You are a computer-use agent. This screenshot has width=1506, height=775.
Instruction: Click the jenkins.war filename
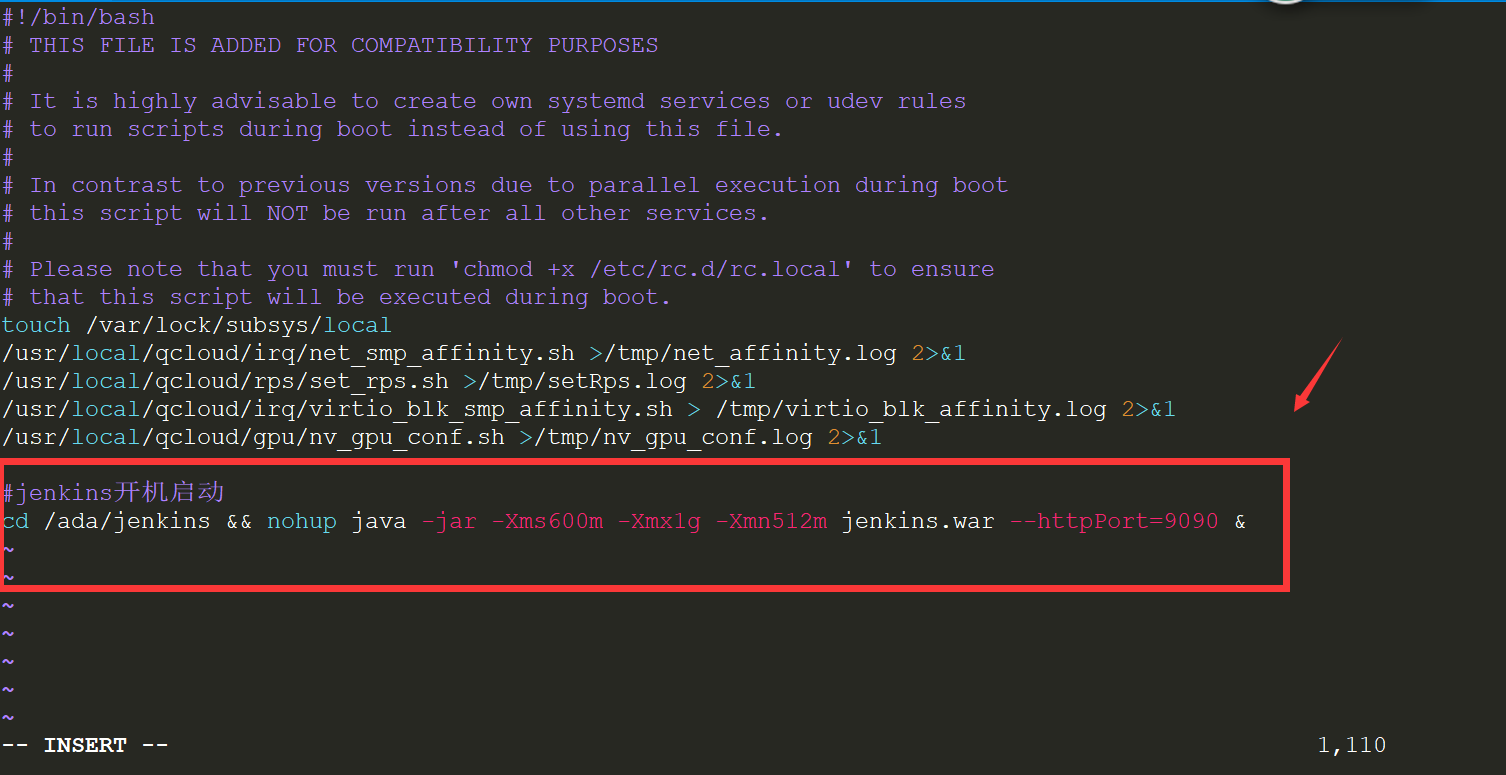pos(917,521)
